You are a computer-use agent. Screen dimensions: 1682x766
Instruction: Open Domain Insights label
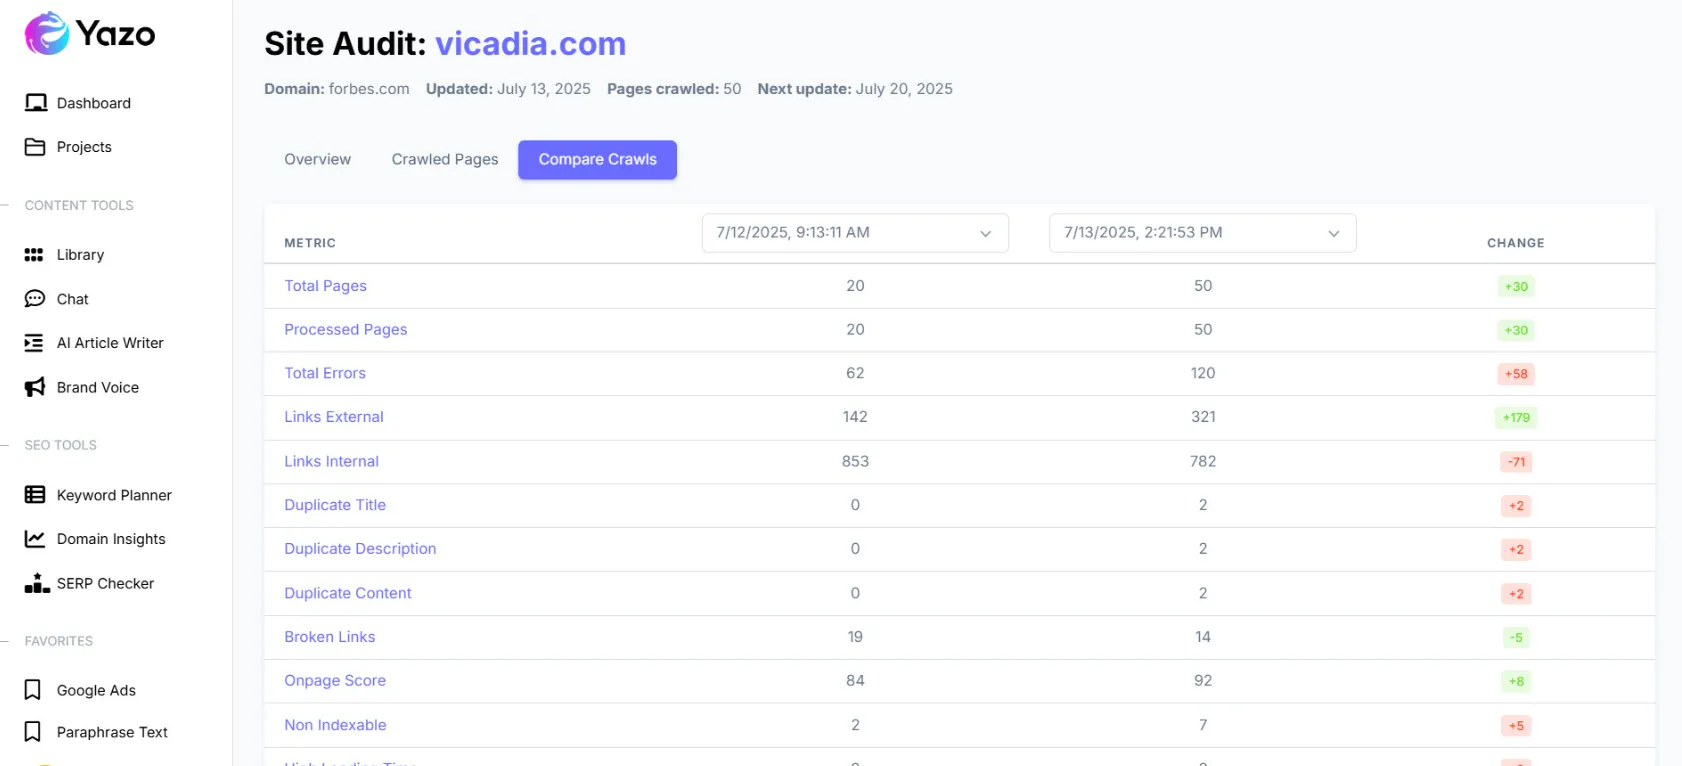(x=111, y=539)
